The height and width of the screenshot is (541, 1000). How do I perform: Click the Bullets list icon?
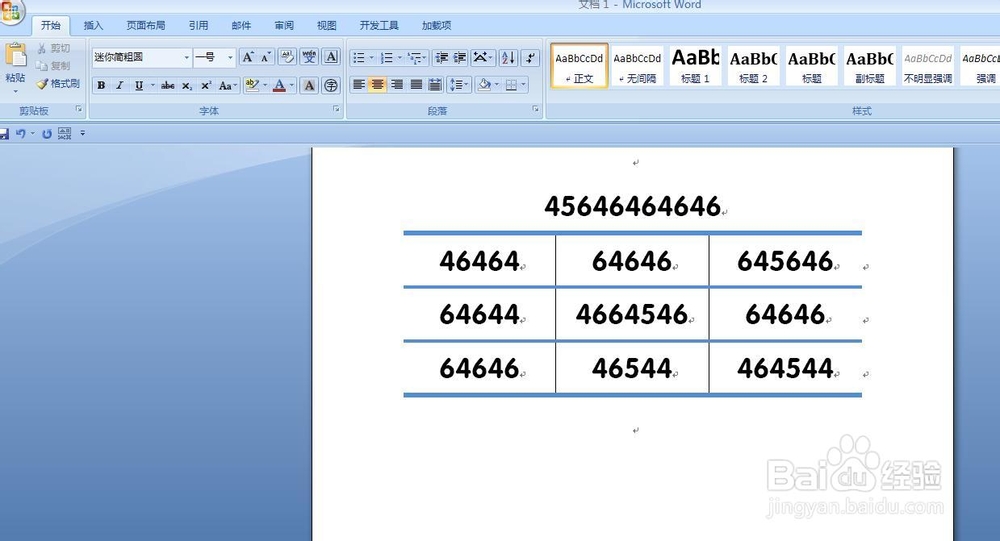point(359,58)
